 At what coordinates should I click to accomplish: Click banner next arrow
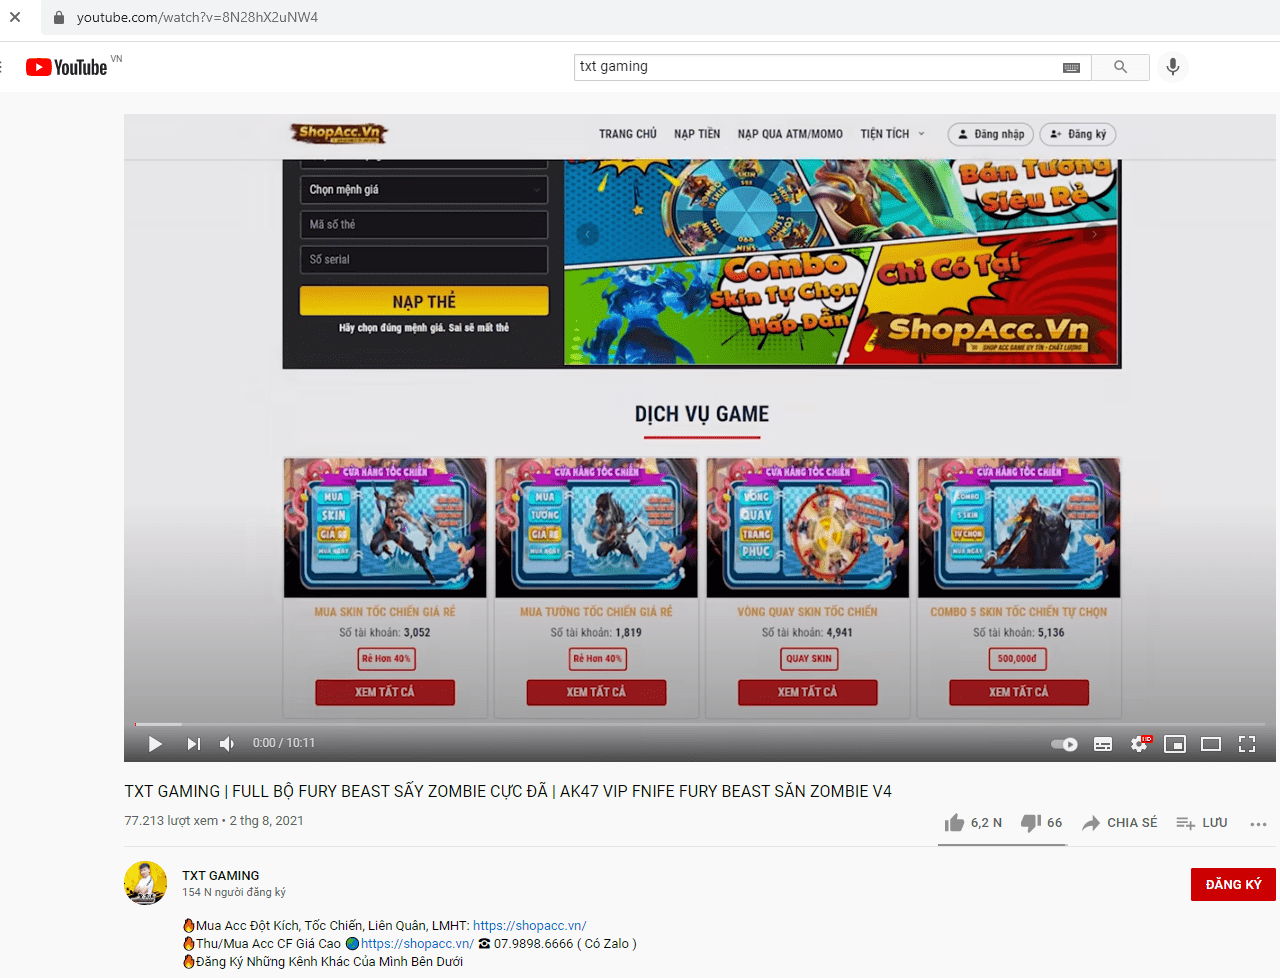tap(1094, 234)
